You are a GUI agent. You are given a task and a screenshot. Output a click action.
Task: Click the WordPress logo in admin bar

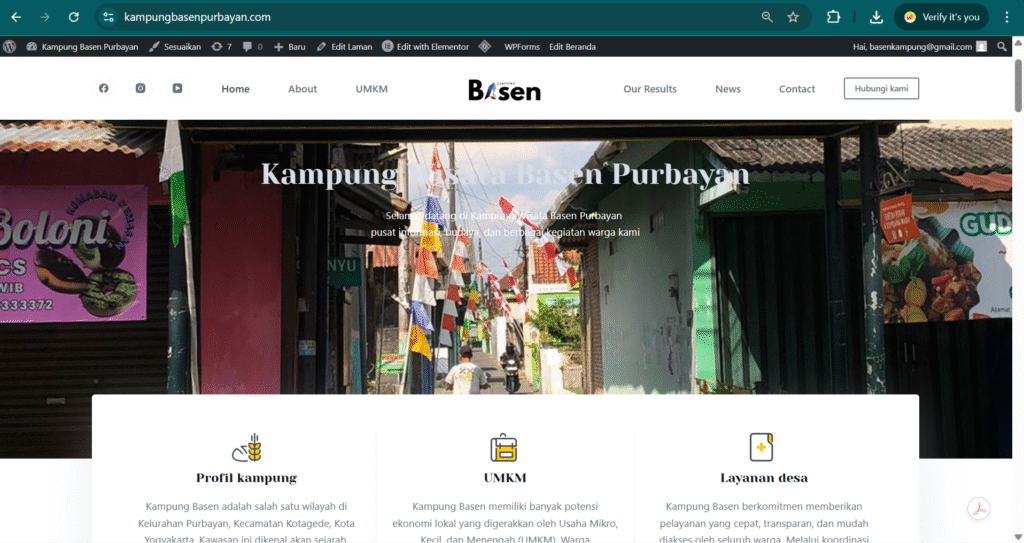tap(10, 46)
